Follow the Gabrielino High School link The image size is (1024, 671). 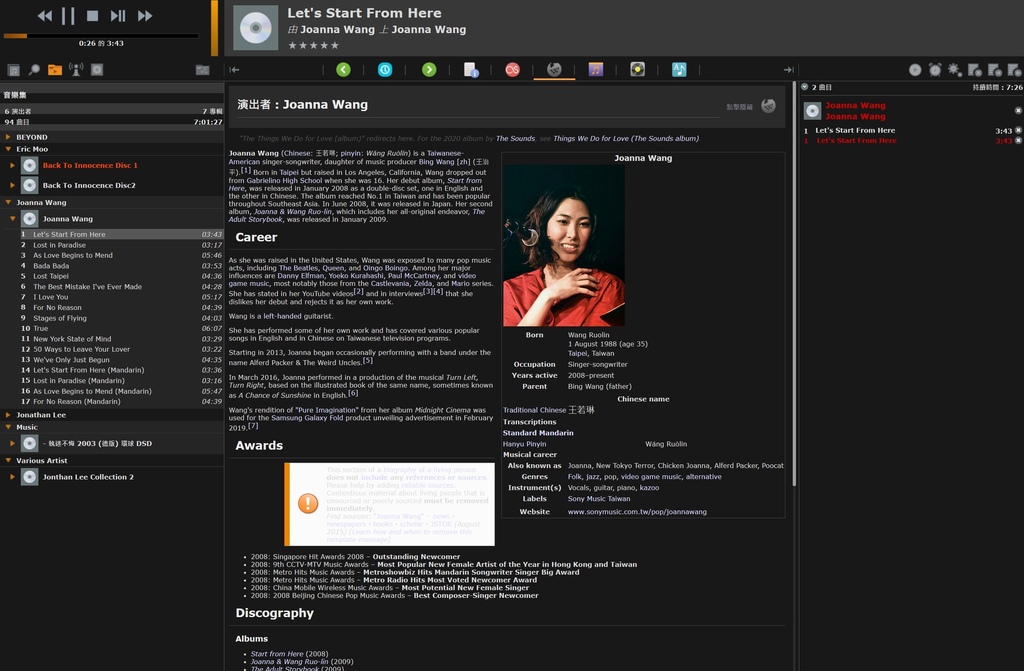click(284, 180)
